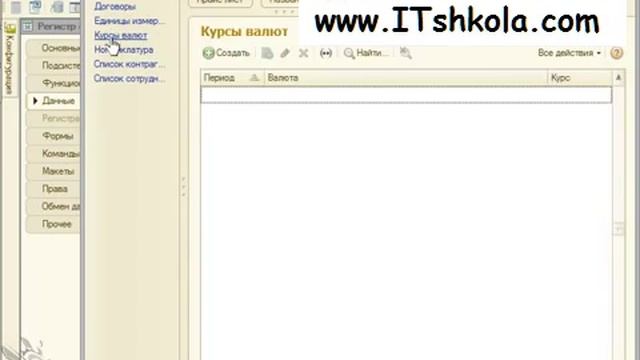Click the copy record toolbar icon
This screenshot has height=360, width=640.
click(x=267, y=53)
